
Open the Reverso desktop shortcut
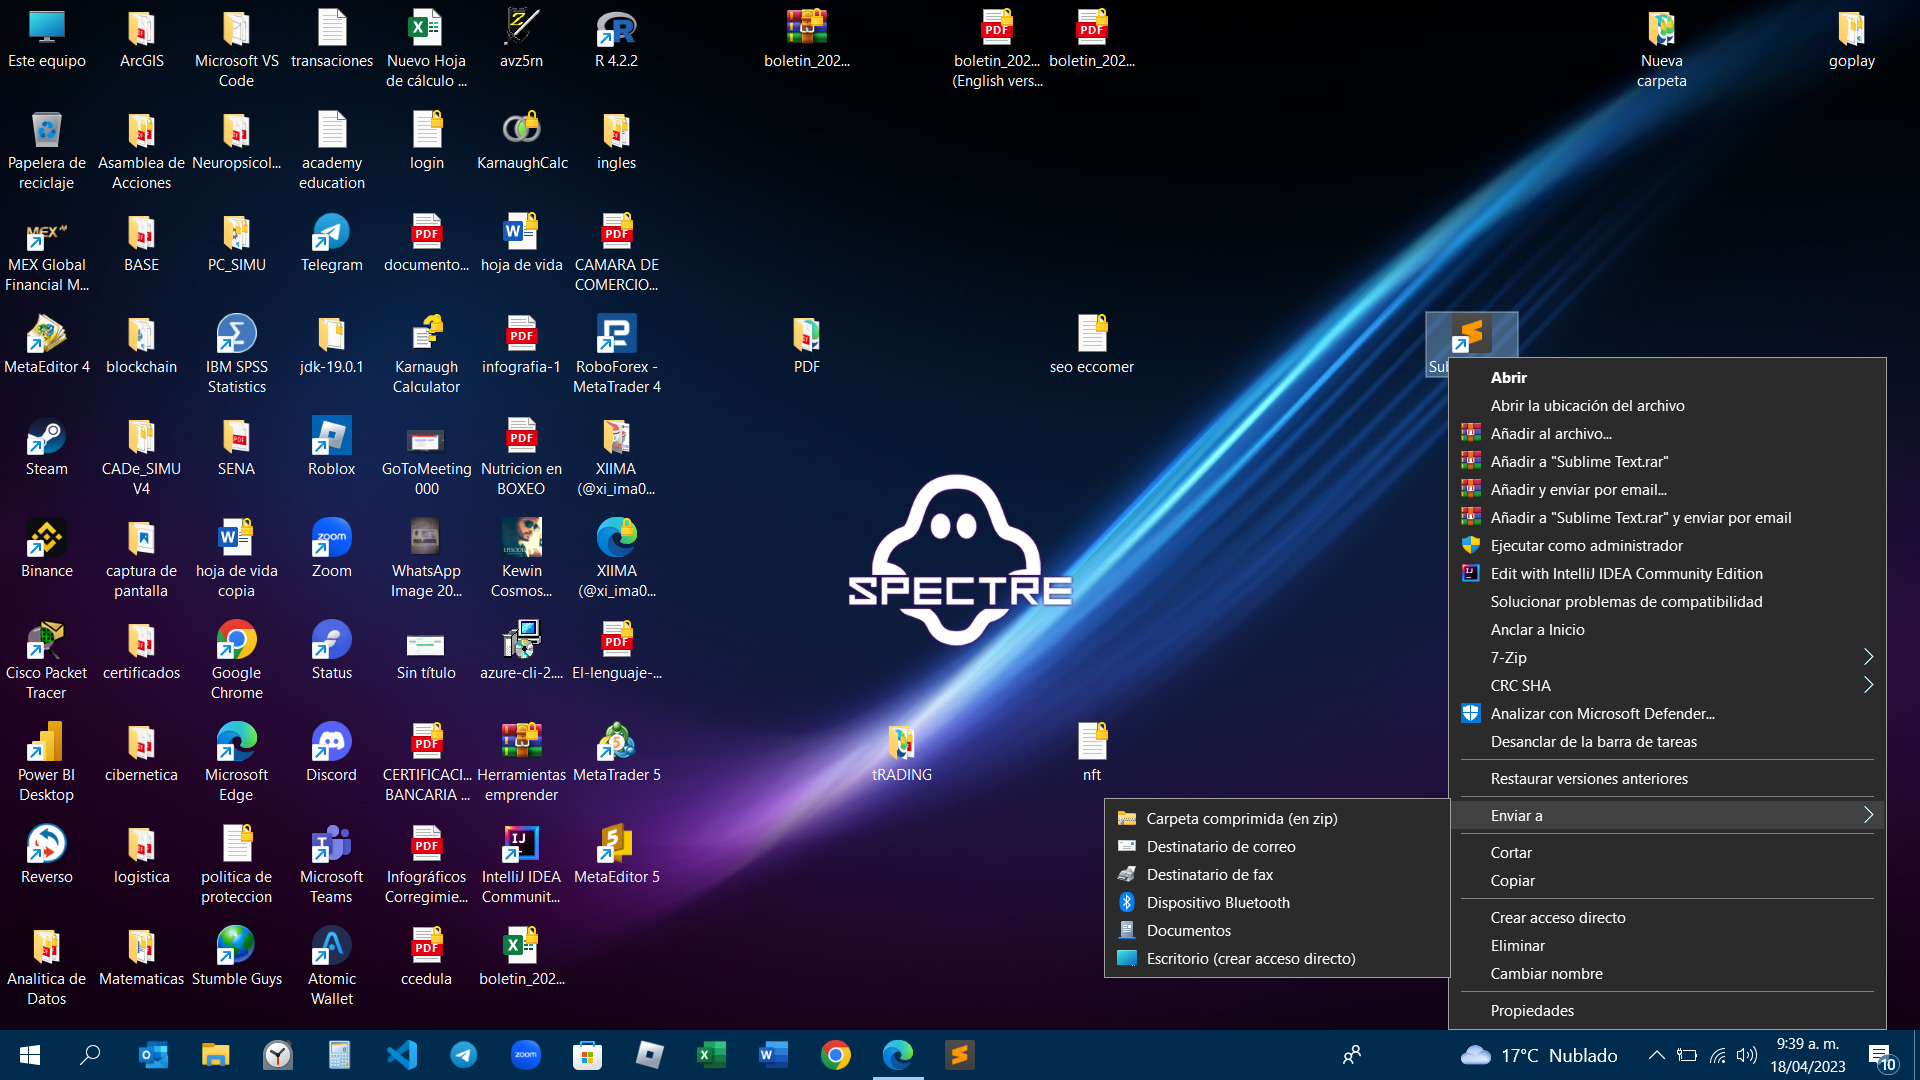tap(46, 855)
